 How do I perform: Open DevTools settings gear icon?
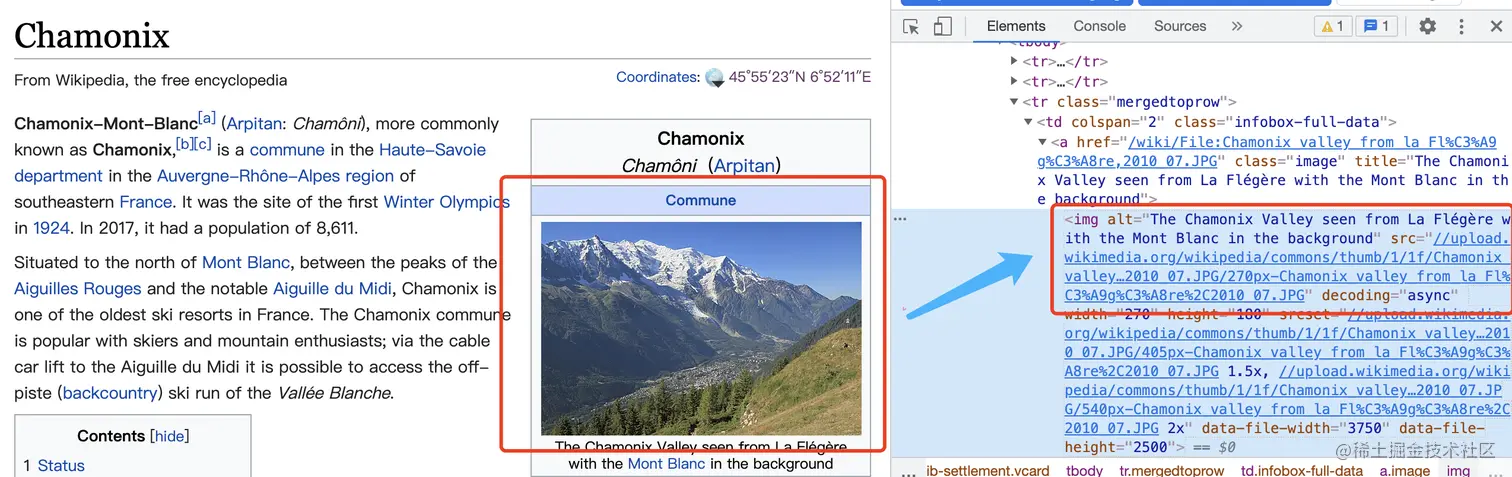click(x=1427, y=27)
